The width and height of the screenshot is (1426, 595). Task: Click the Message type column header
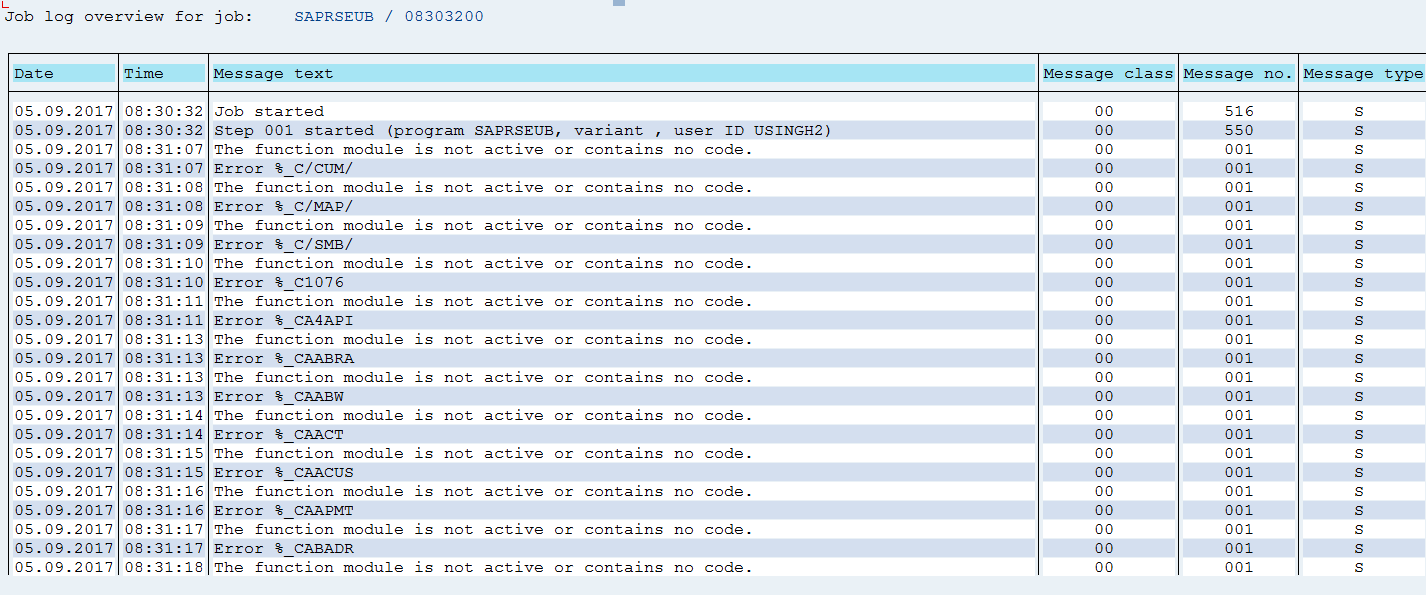[x=1363, y=73]
